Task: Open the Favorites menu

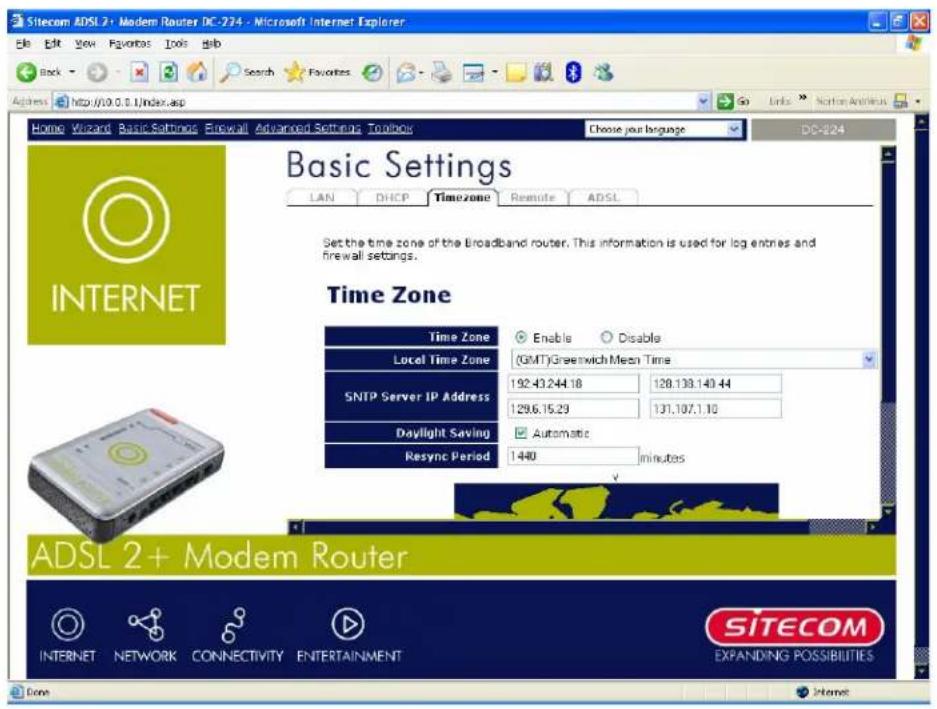Action: pos(130,44)
